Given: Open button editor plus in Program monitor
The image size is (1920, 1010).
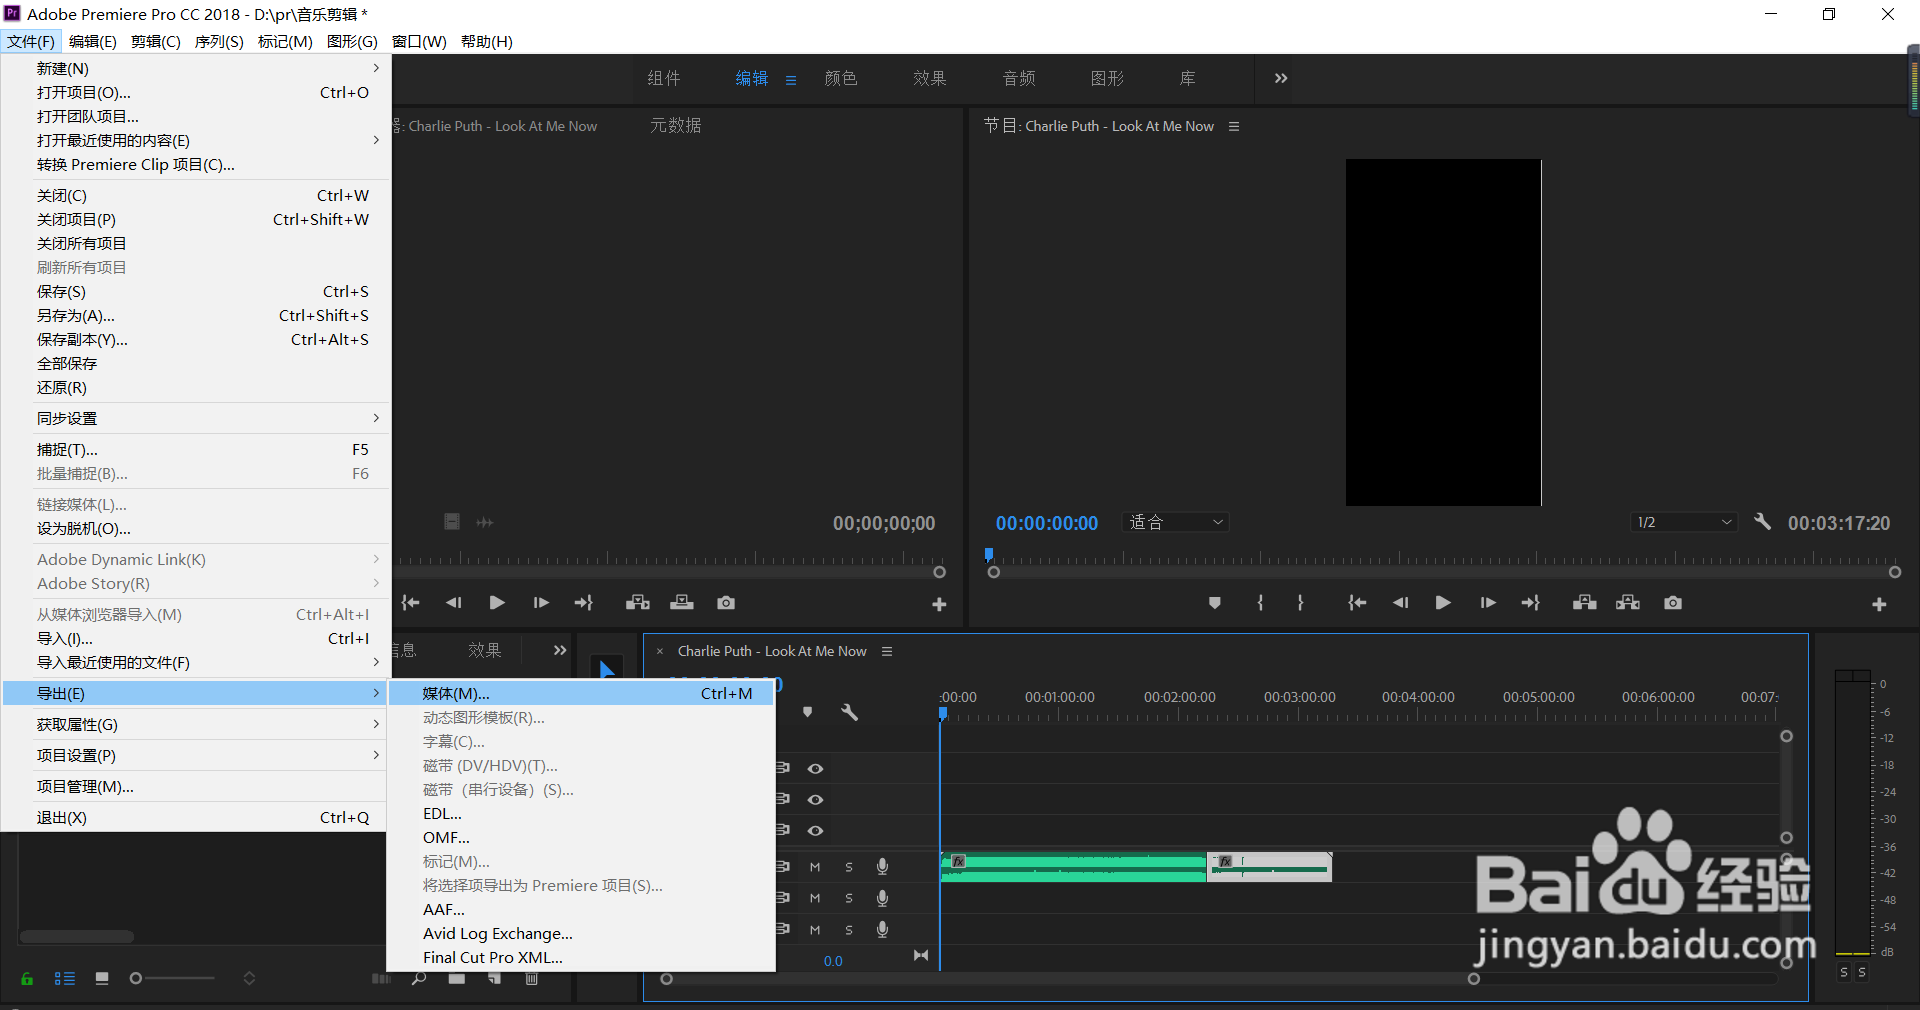Looking at the screenshot, I should (x=1879, y=604).
